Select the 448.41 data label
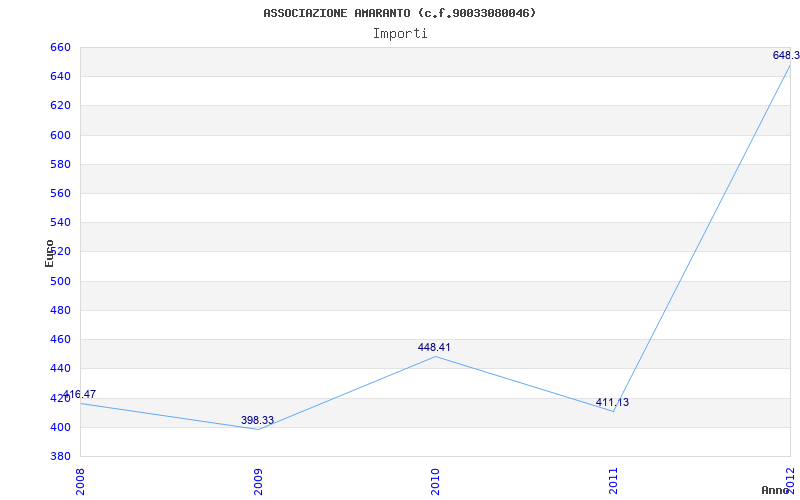Image resolution: width=800 pixels, height=500 pixels. [434, 347]
